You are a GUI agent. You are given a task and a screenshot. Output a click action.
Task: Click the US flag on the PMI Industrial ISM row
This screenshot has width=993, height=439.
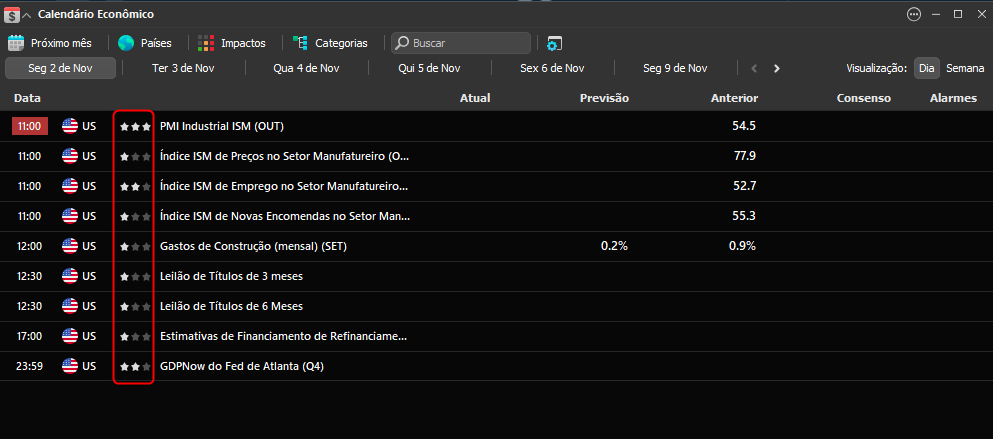(x=70, y=126)
